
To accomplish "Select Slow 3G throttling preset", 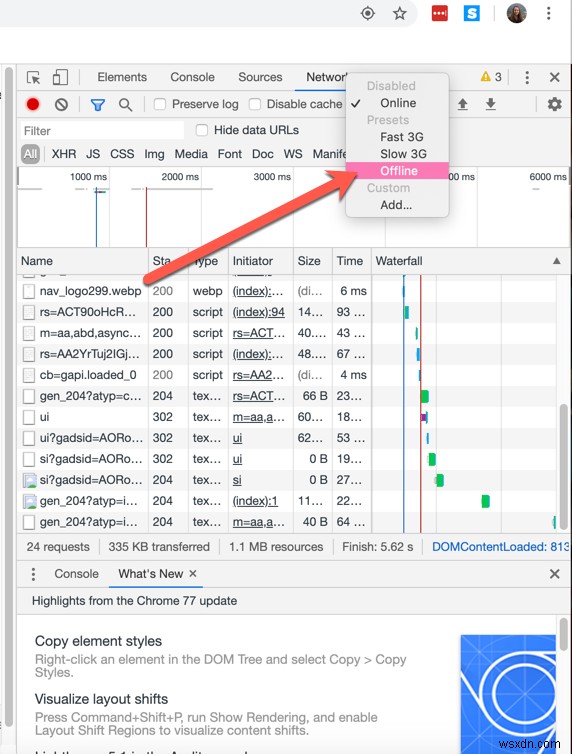I will coord(398,154).
